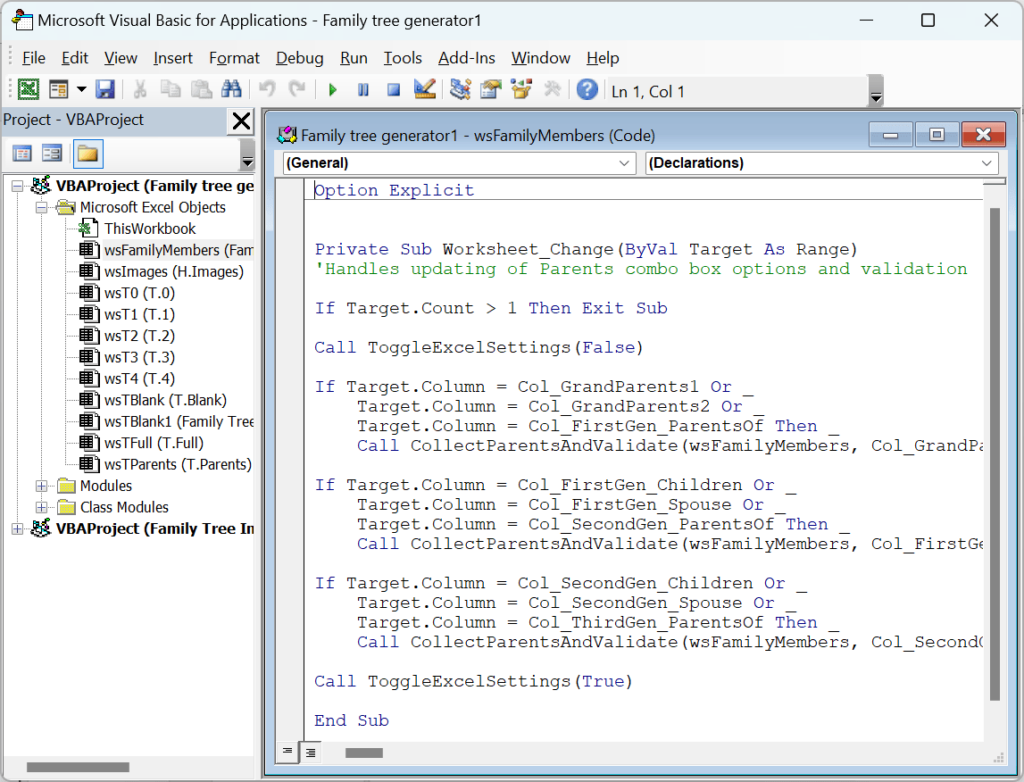Click the Find binoculars icon
Viewport: 1024px width, 782px height.
click(231, 90)
